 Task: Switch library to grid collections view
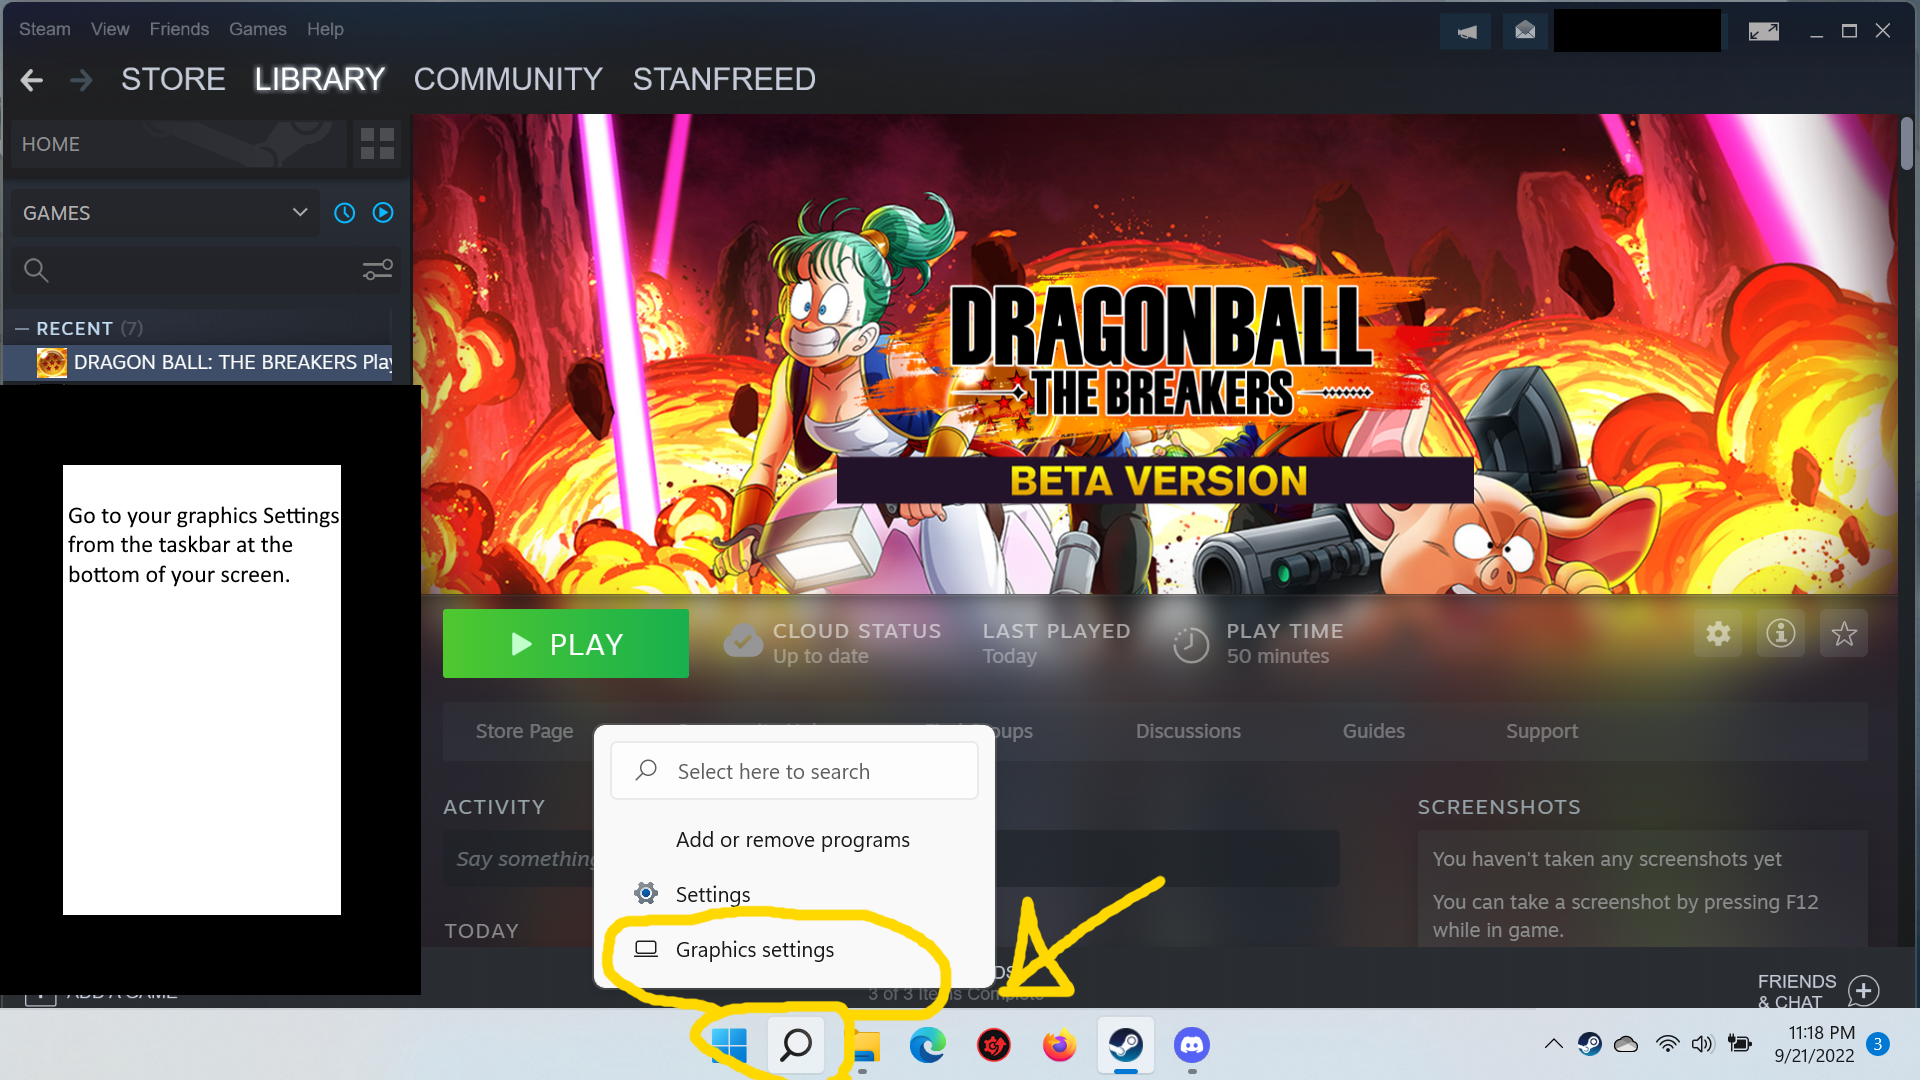[x=377, y=144]
